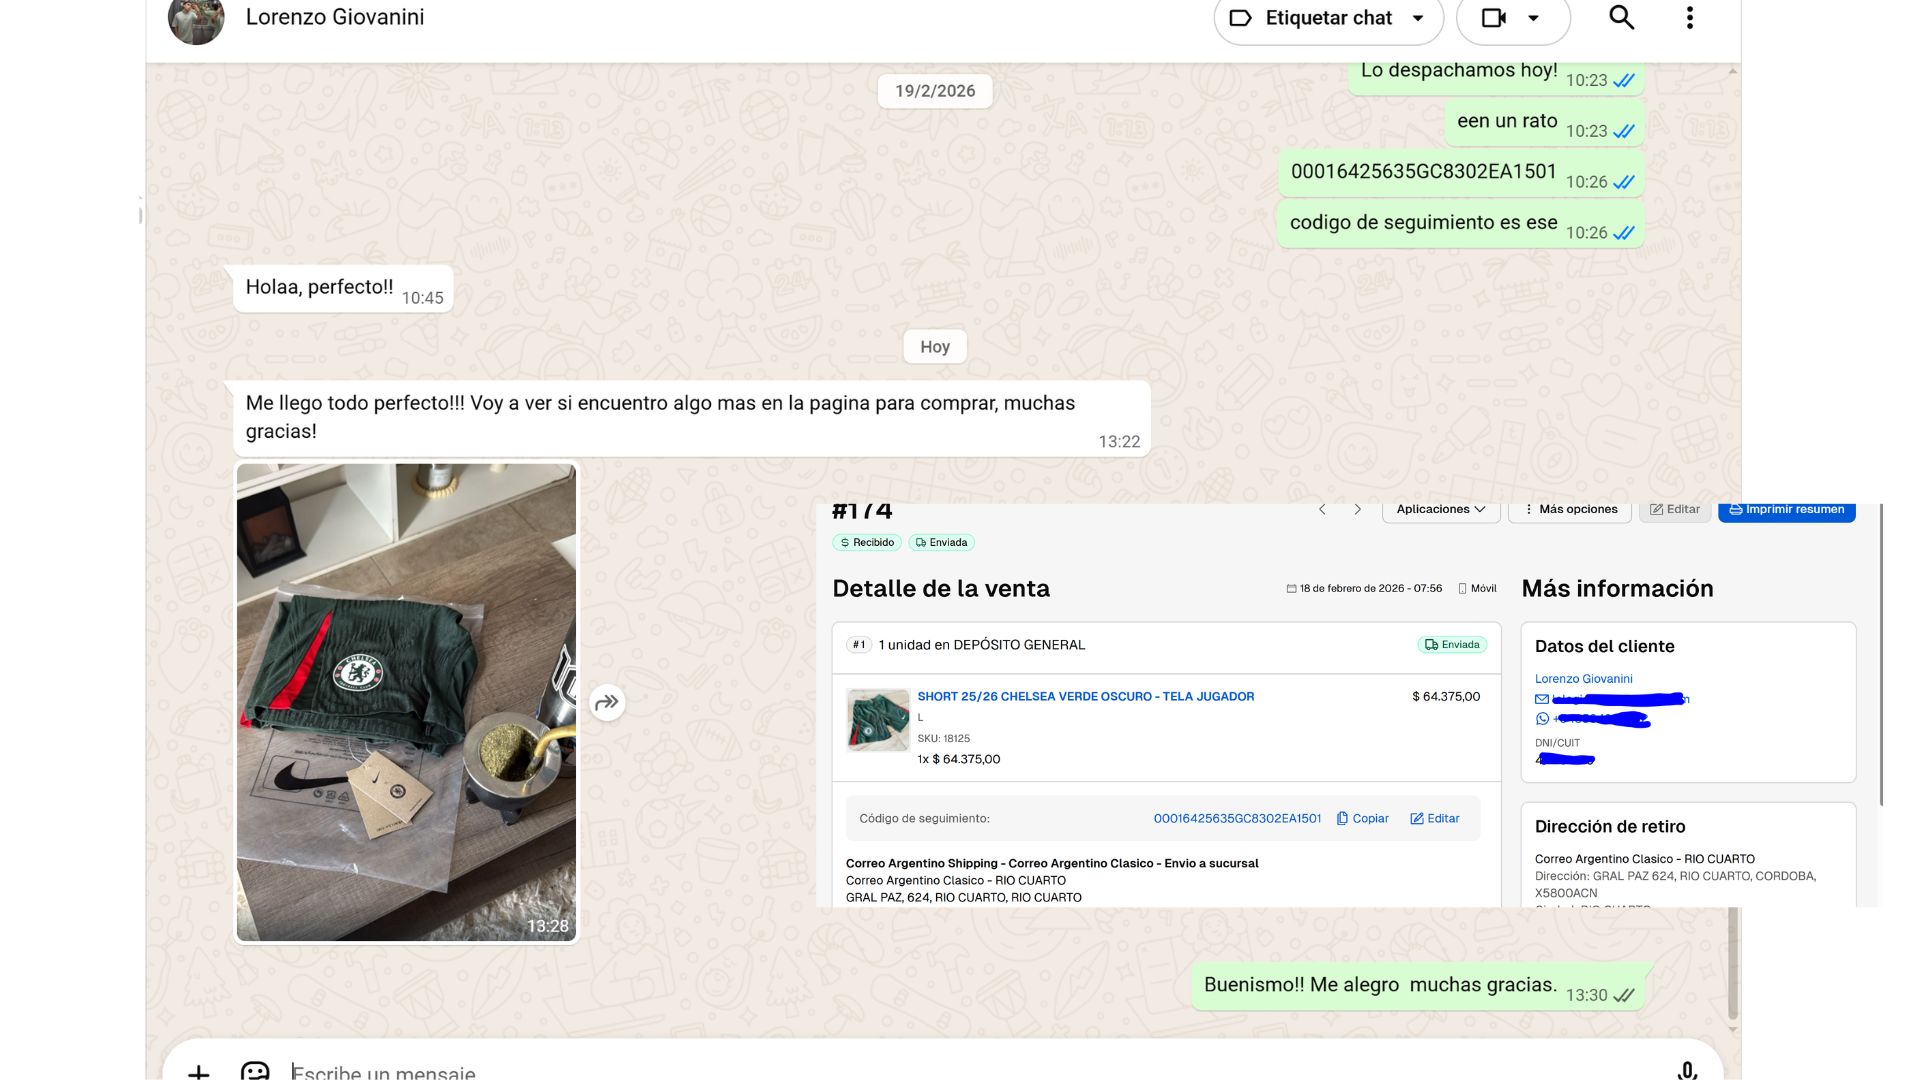The width and height of the screenshot is (1920, 1080).
Task: Go to next order arrow
Action: click(1357, 510)
